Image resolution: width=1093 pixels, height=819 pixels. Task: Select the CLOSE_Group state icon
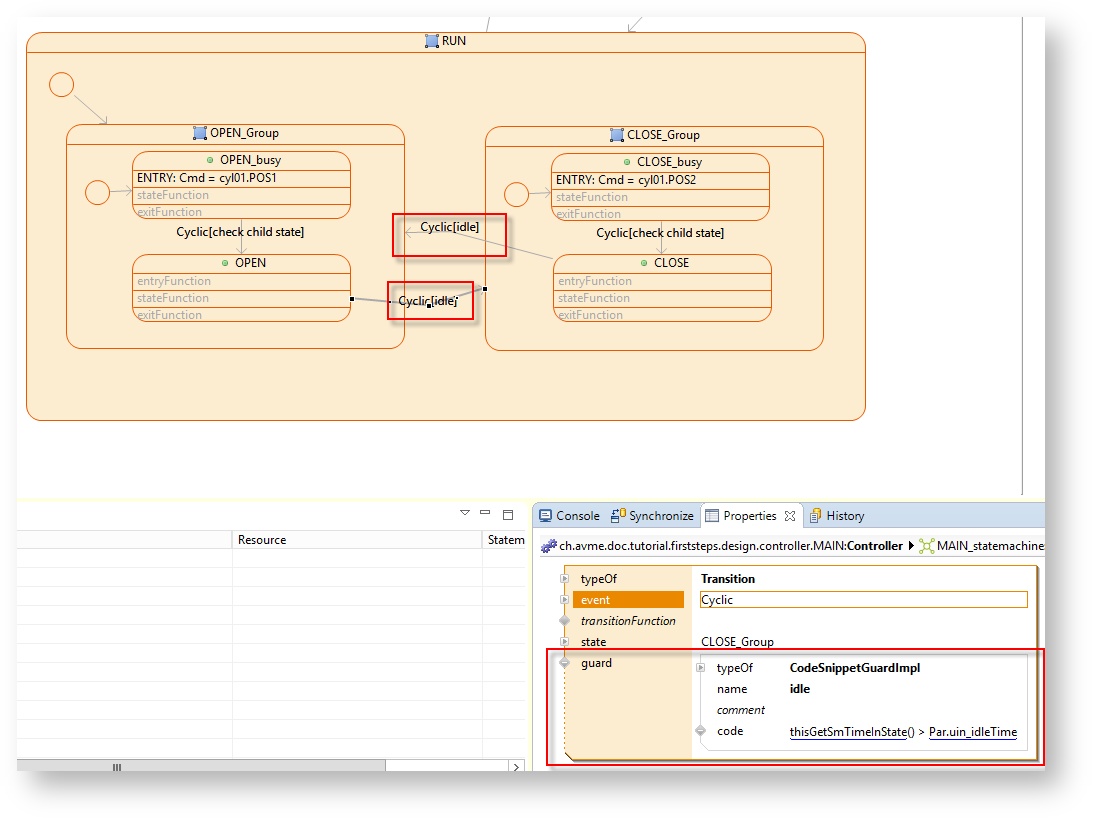[617, 135]
